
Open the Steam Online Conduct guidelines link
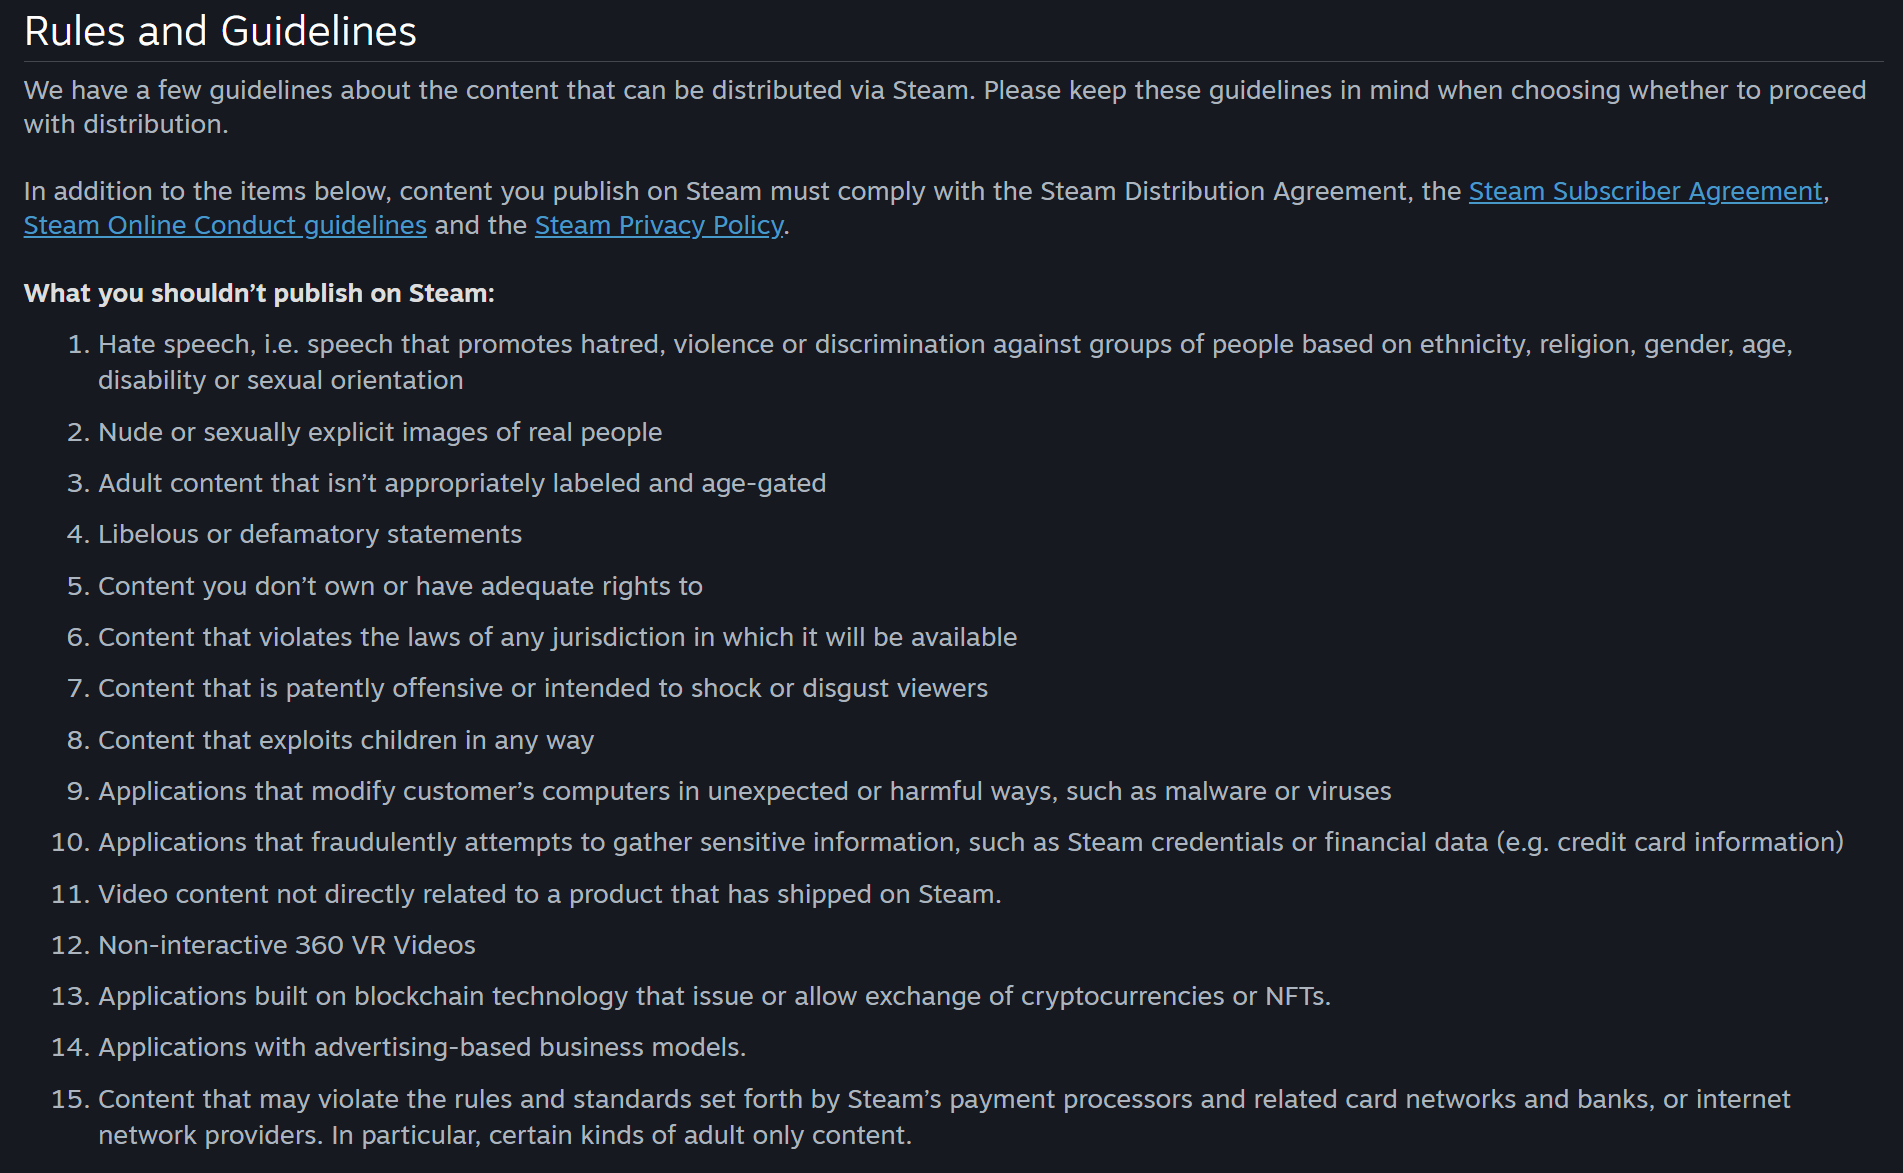[x=225, y=225]
